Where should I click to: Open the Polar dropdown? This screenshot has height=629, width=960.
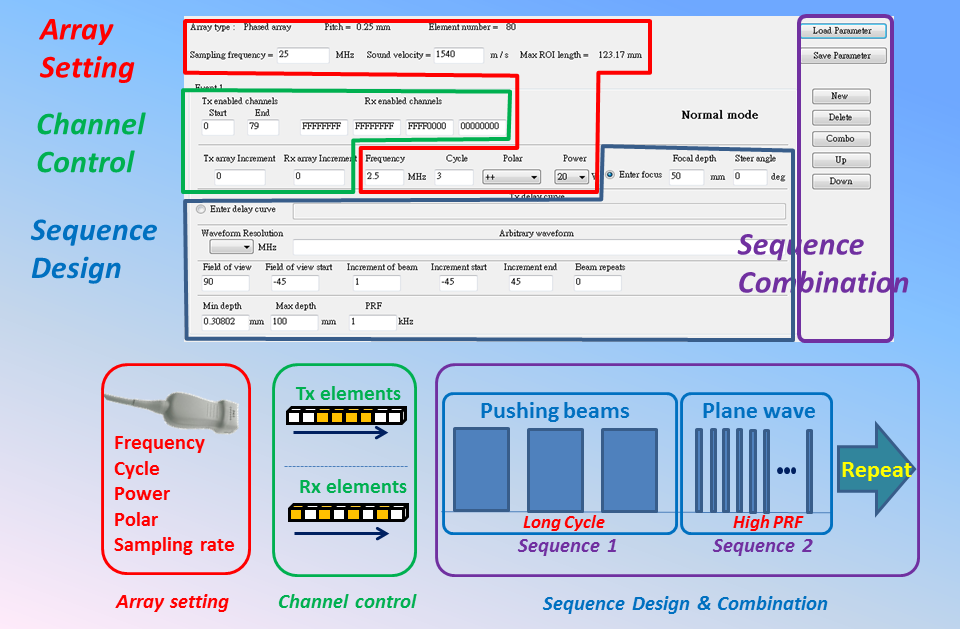511,177
